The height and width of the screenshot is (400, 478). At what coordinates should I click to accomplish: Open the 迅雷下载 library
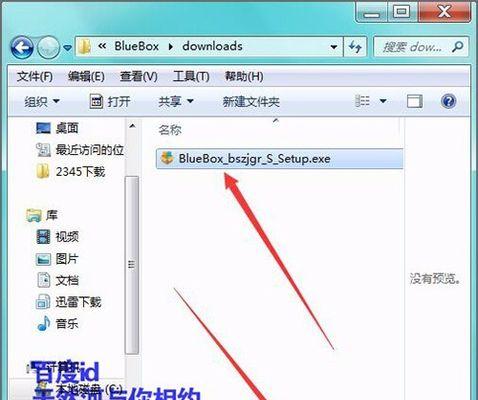click(68, 302)
